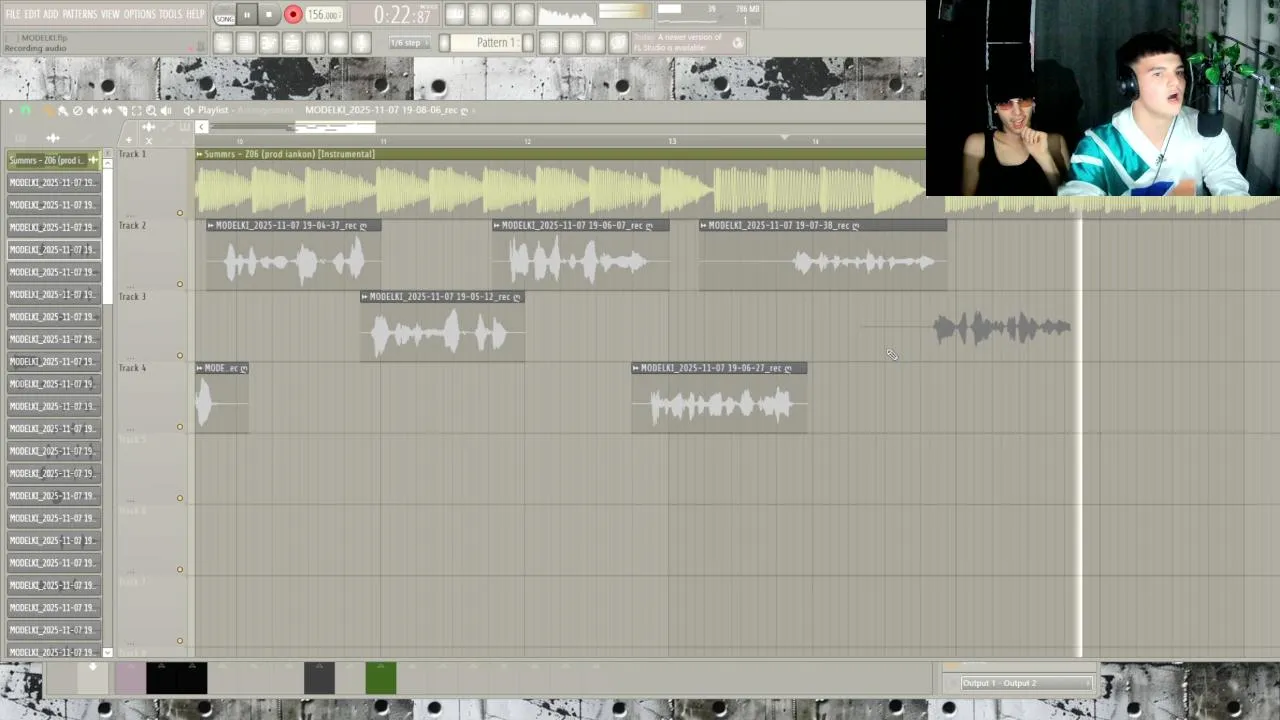Open MODELKI 19-04-37_rec clip menu

coord(211,225)
